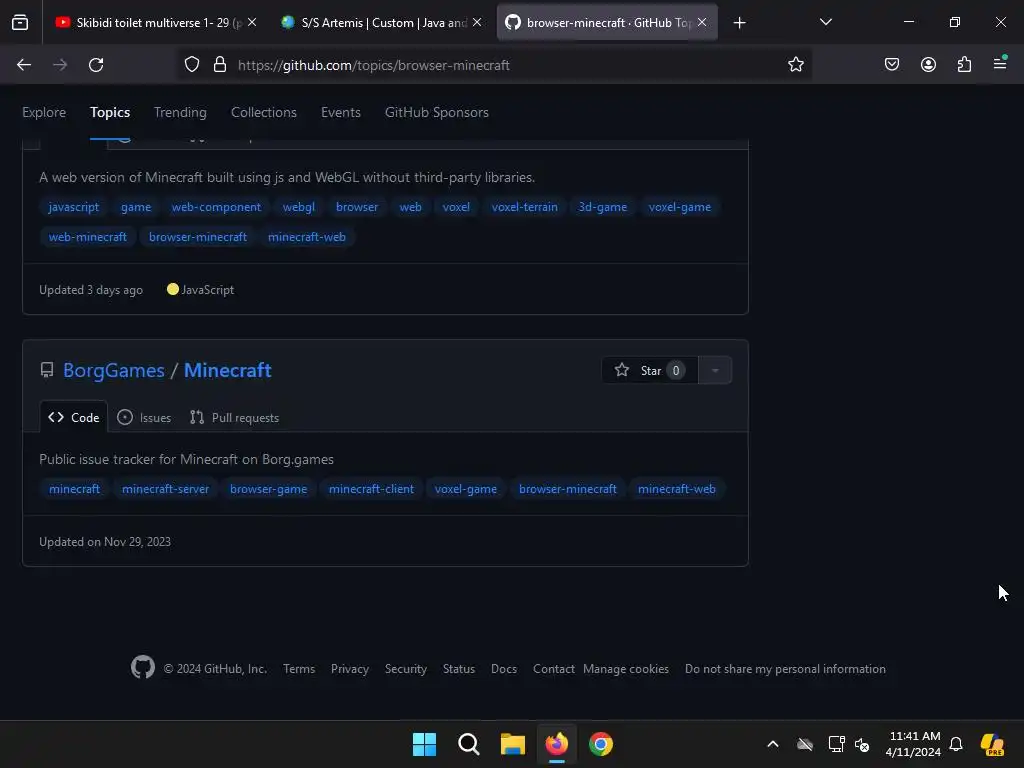The width and height of the screenshot is (1024, 768).
Task: Select Code tab of BorgGames Minecraft
Action: 74,417
